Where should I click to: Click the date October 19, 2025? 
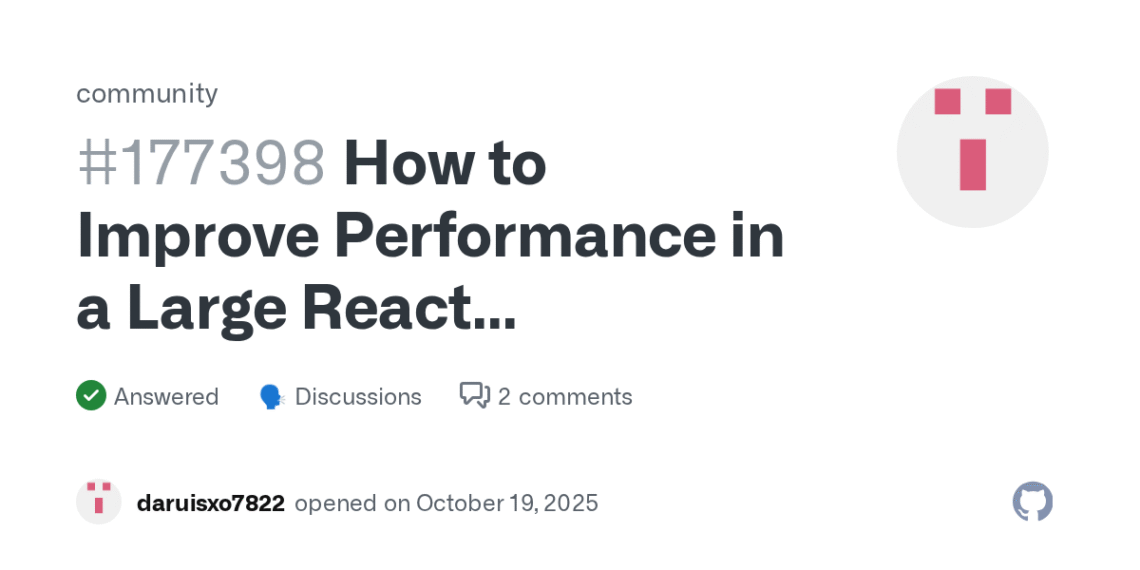coord(507,503)
